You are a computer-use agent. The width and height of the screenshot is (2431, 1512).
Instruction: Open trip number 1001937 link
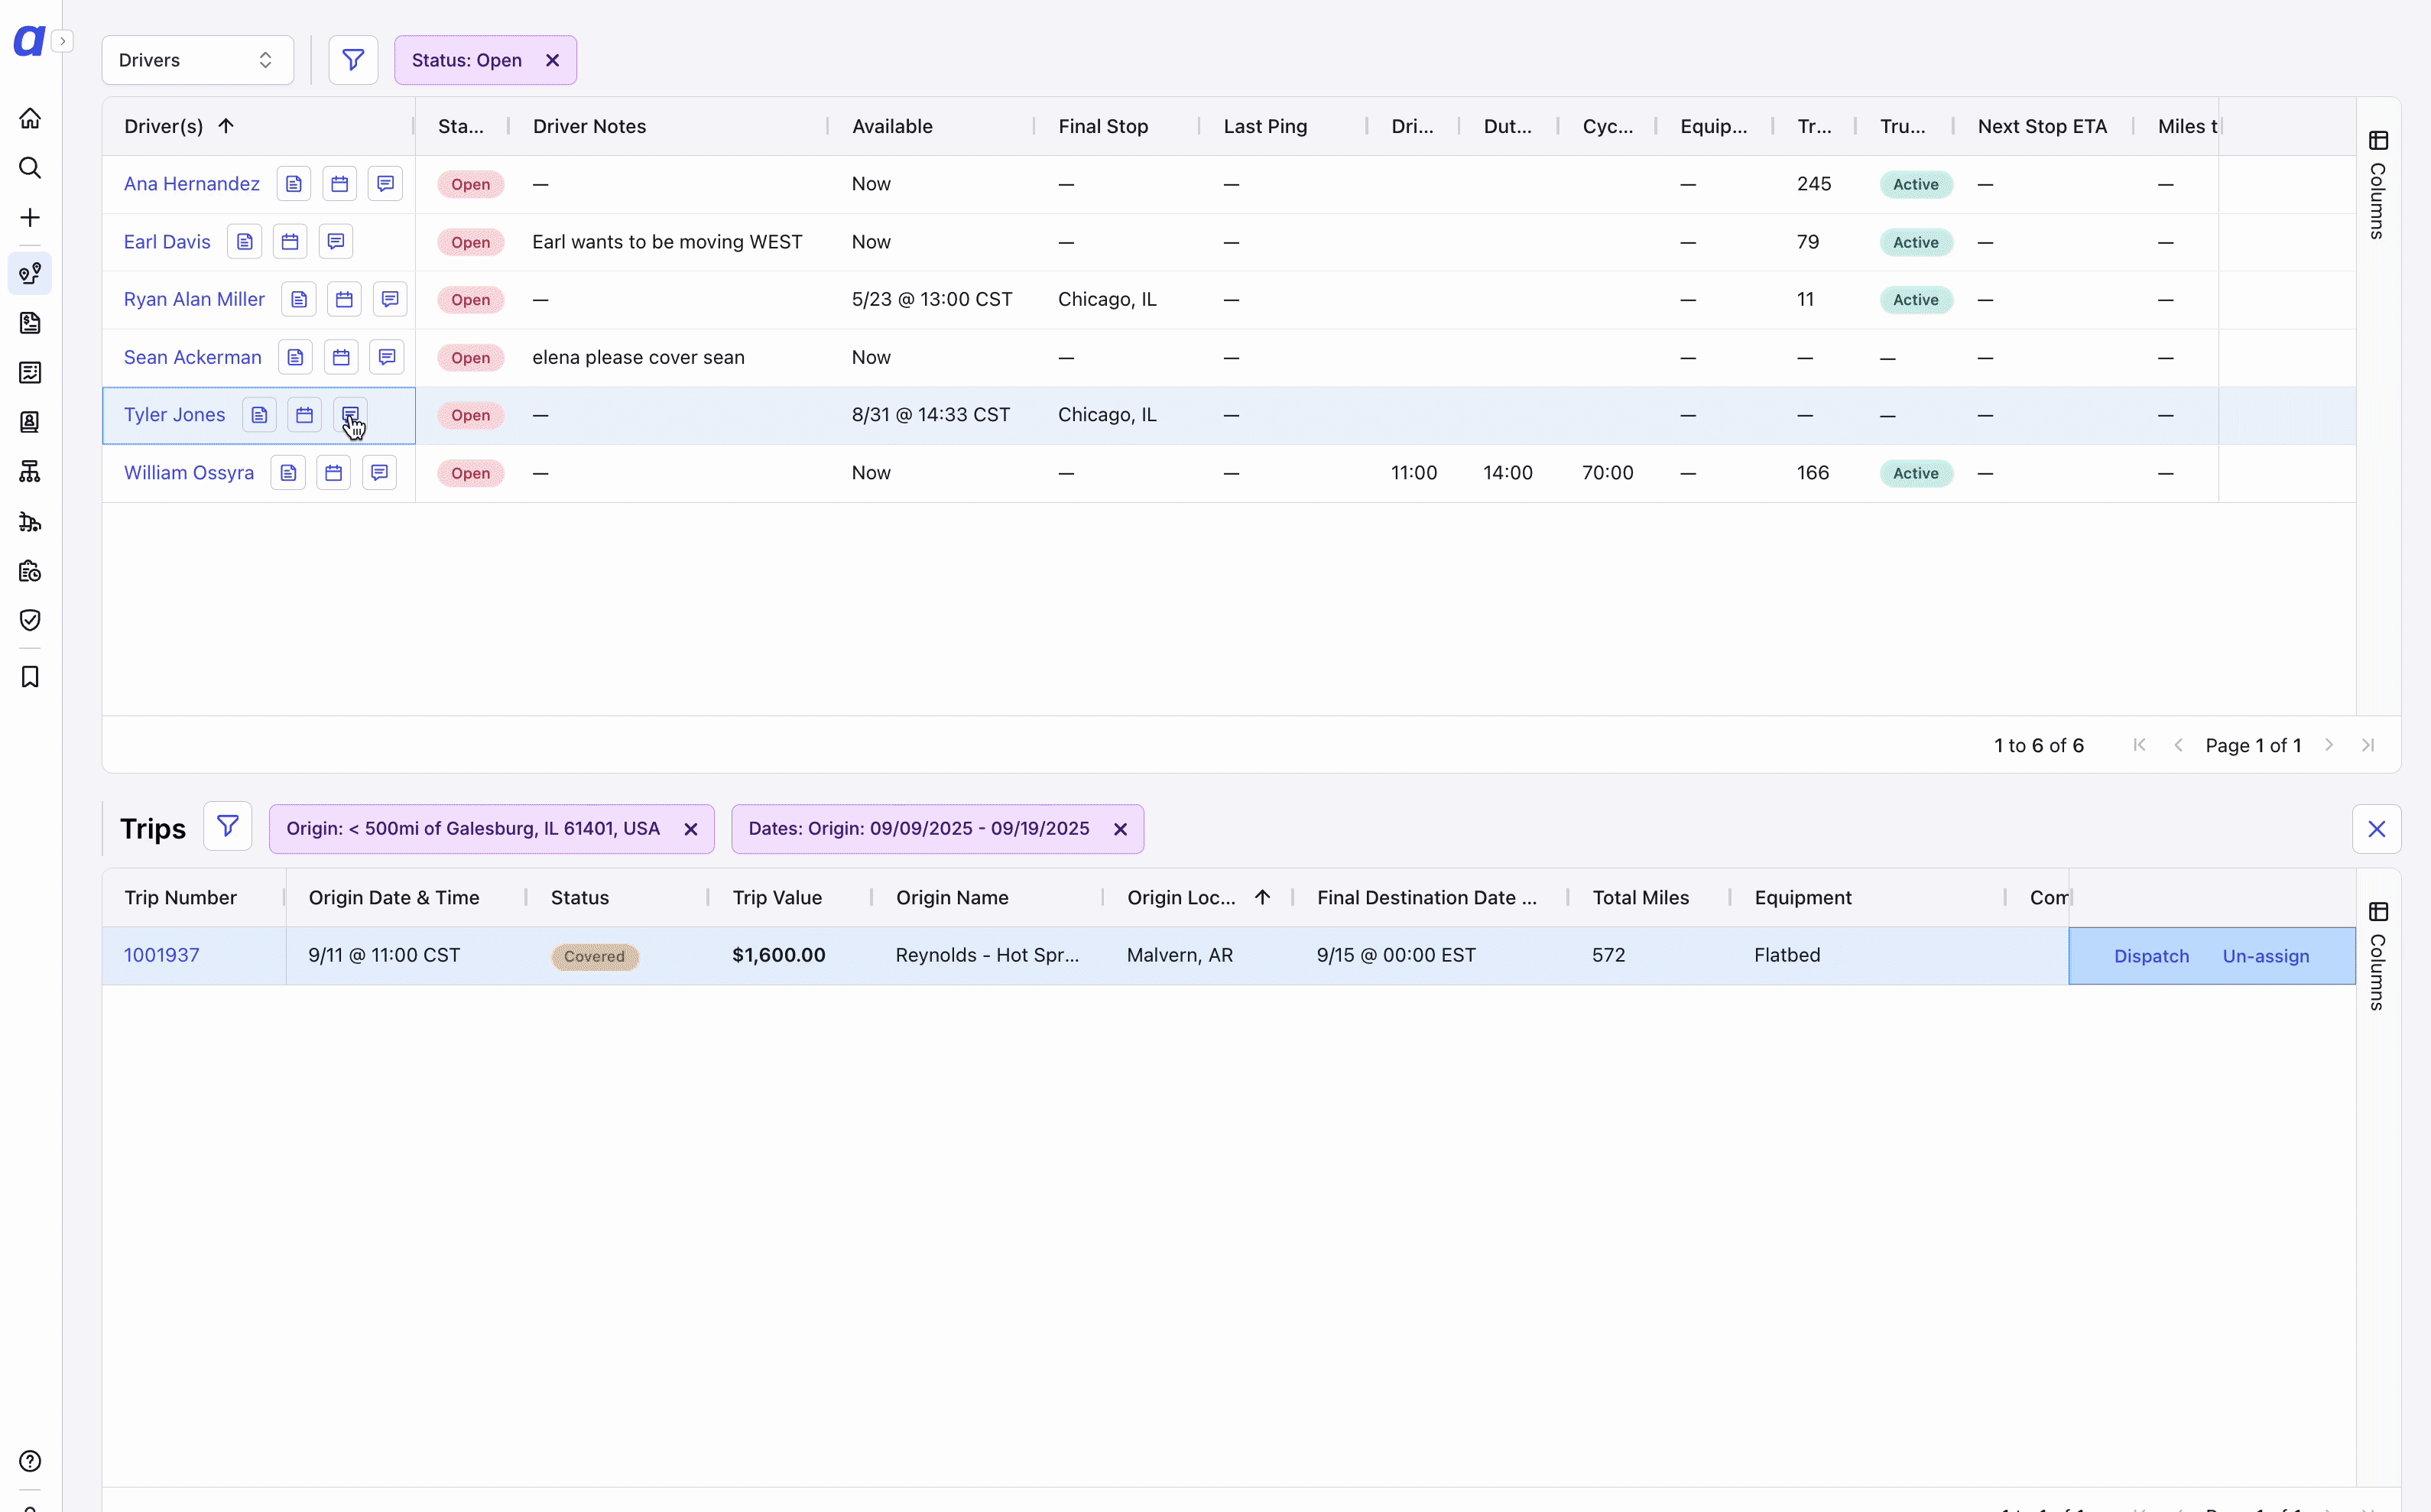162,955
